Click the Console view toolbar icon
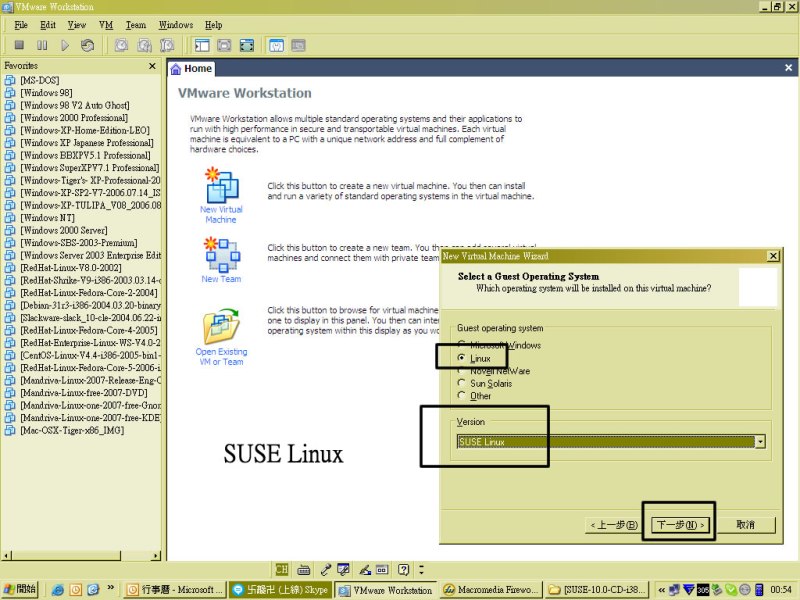Image resolution: width=800 pixels, height=600 pixels. [x=298, y=45]
